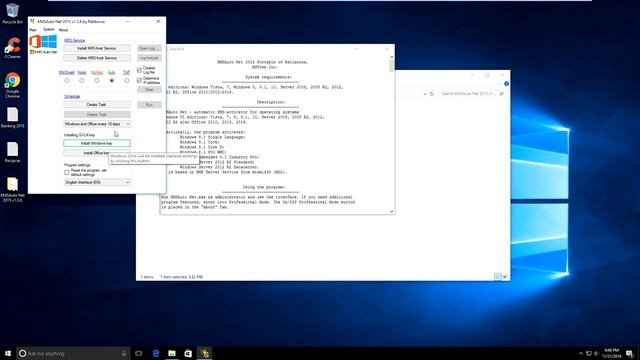Open the Windows Start menu
Viewport: 640px width, 360px height.
[x=8, y=353]
